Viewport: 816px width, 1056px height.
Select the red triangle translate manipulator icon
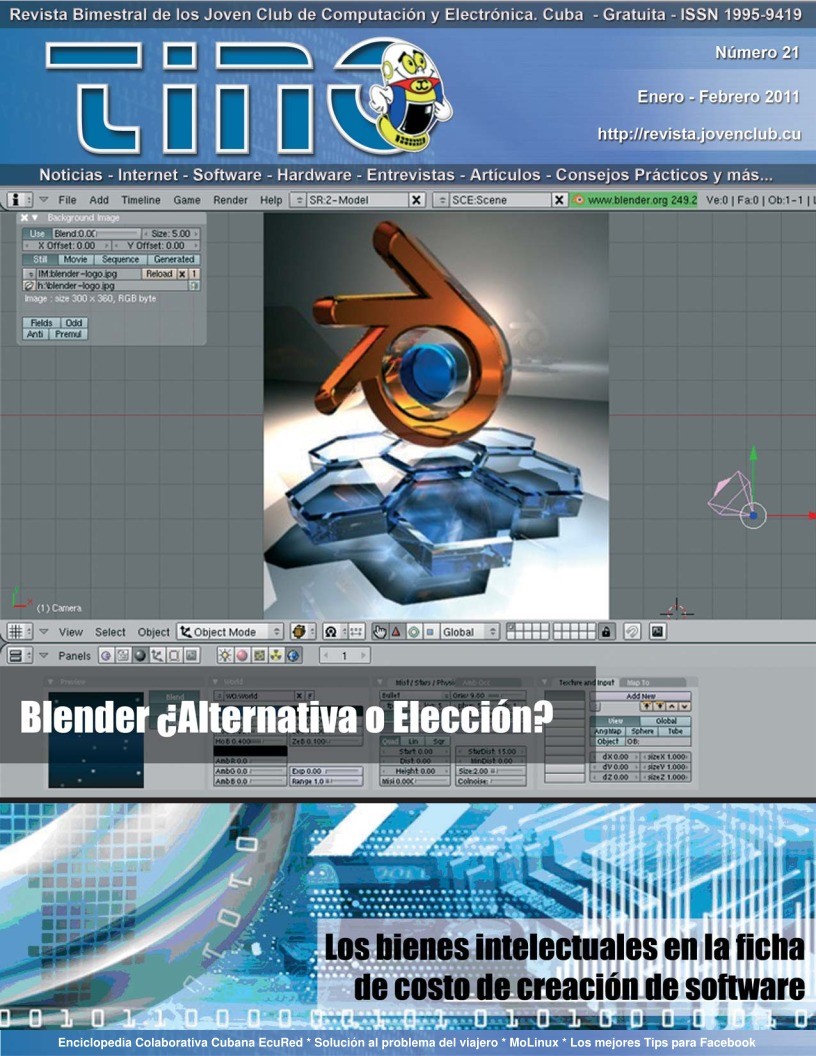tap(397, 632)
